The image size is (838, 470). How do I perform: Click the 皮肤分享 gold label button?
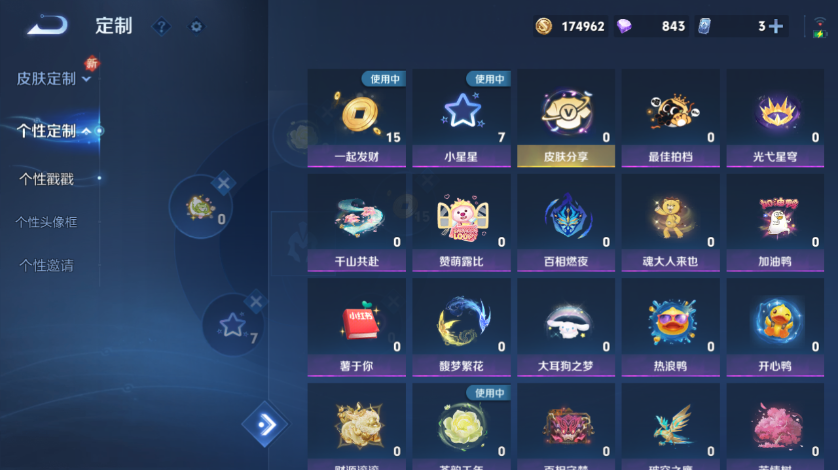[566, 157]
